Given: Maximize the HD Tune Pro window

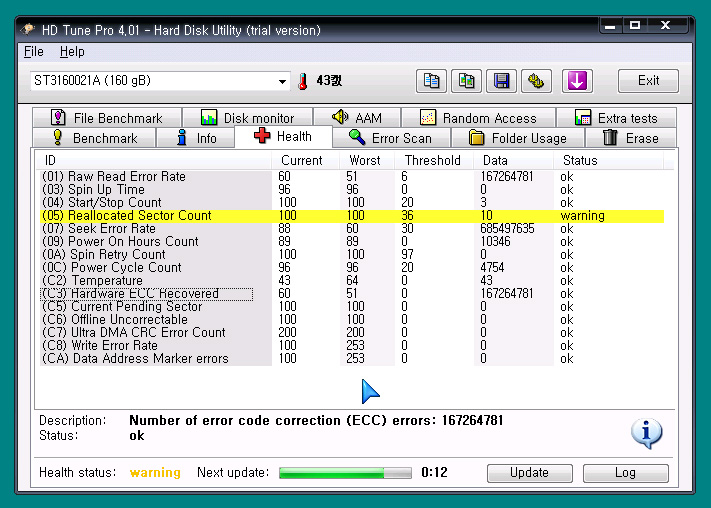Looking at the screenshot, I should click(x=635, y=26).
